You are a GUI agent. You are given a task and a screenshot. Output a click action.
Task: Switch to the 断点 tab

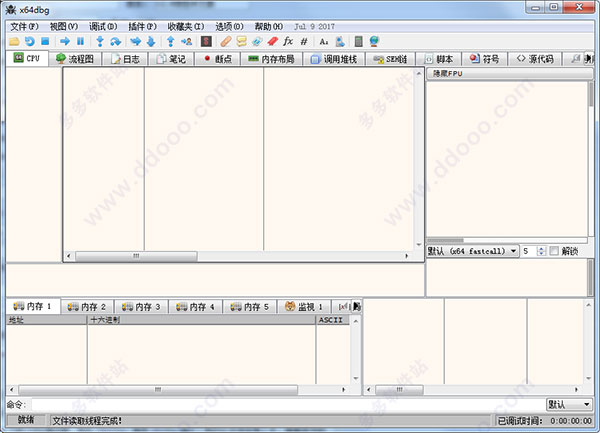(217, 59)
